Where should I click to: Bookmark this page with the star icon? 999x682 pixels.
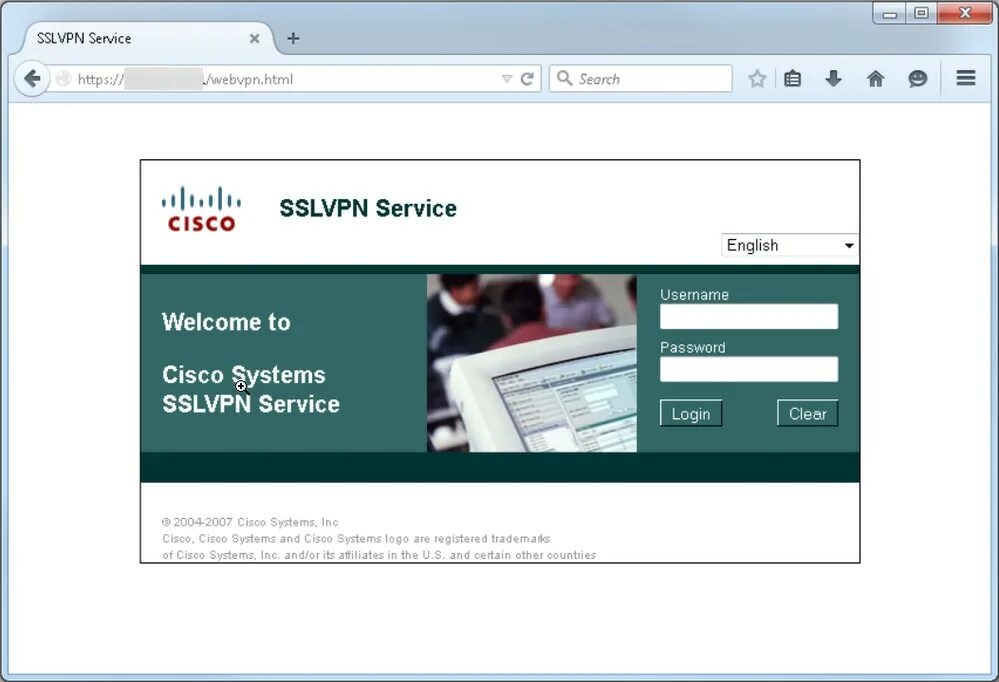point(757,79)
